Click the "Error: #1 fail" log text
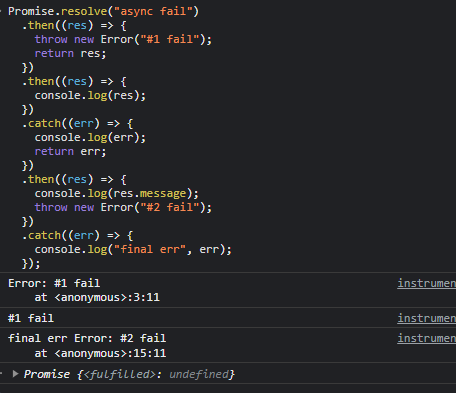This screenshot has height=393, width=456. [54, 283]
